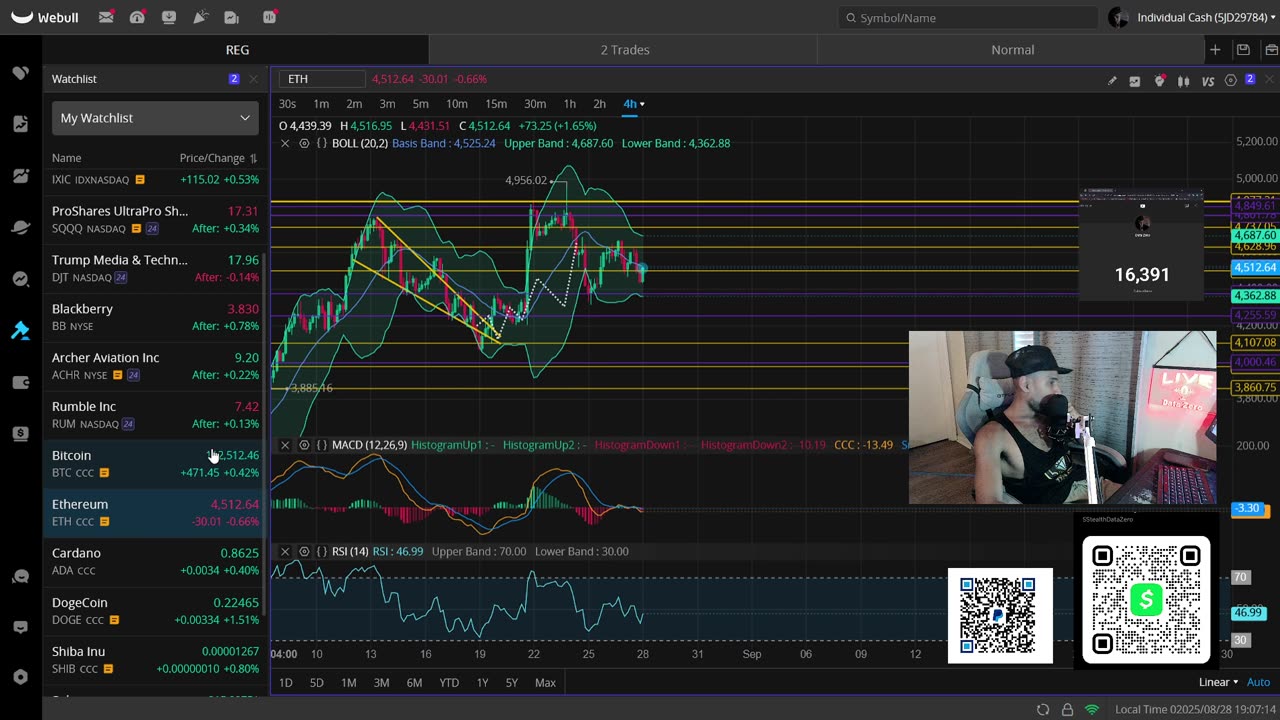Set chart range to YTD
The height and width of the screenshot is (720, 1280).
(x=449, y=683)
